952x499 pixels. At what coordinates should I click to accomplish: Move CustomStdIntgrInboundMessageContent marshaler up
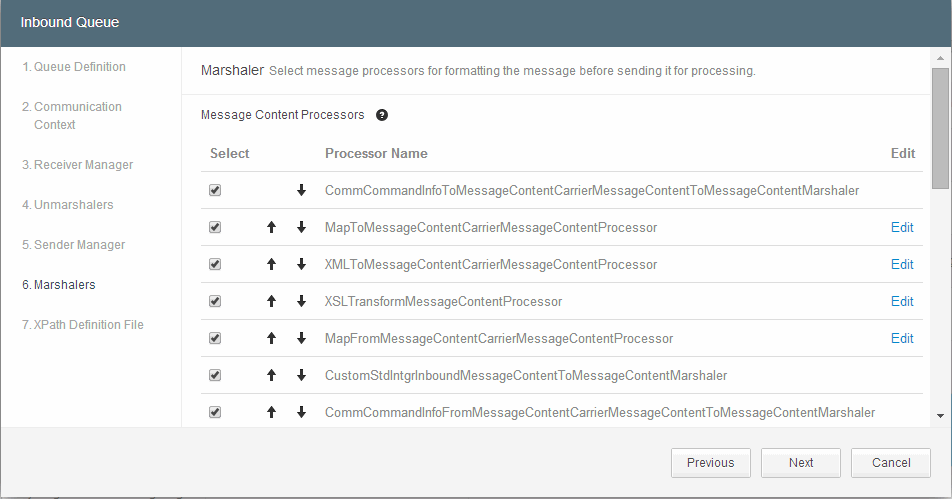(x=271, y=375)
